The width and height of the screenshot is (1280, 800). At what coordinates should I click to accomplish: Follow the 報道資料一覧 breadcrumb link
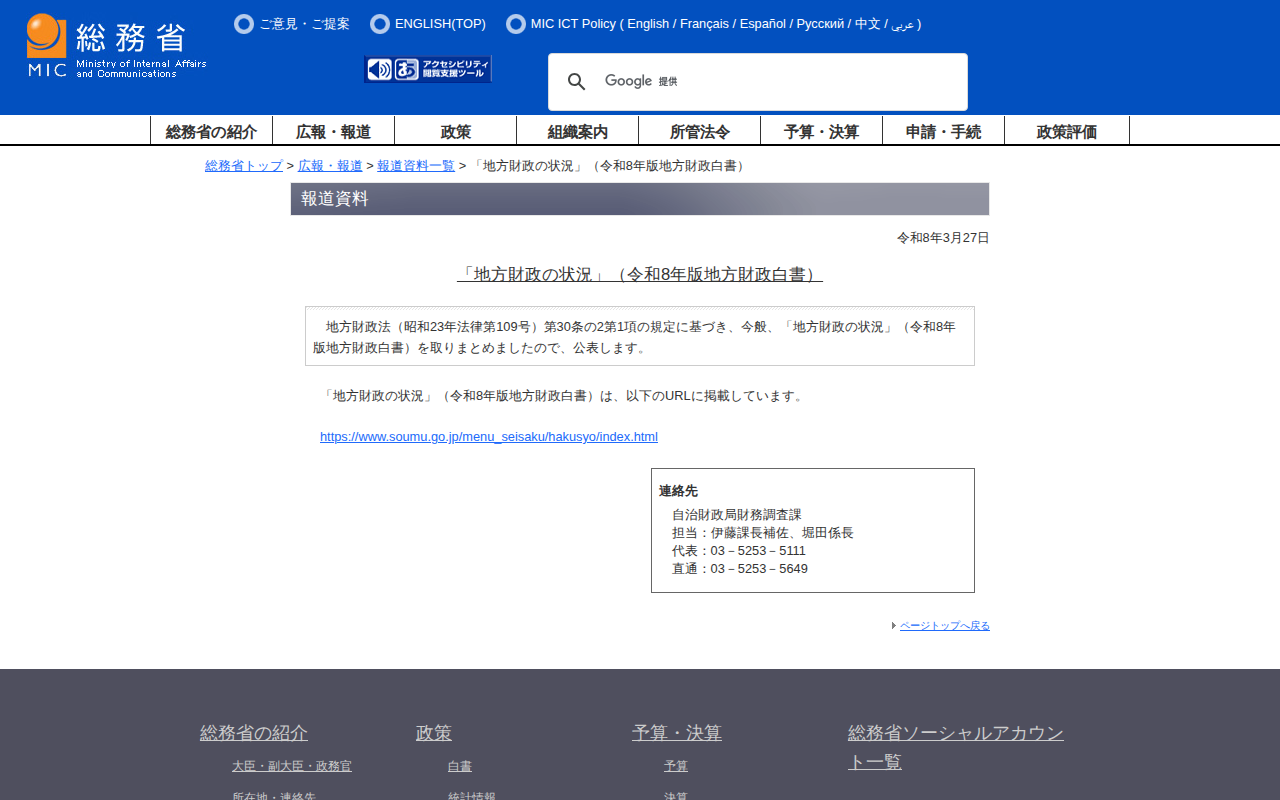[x=415, y=166]
